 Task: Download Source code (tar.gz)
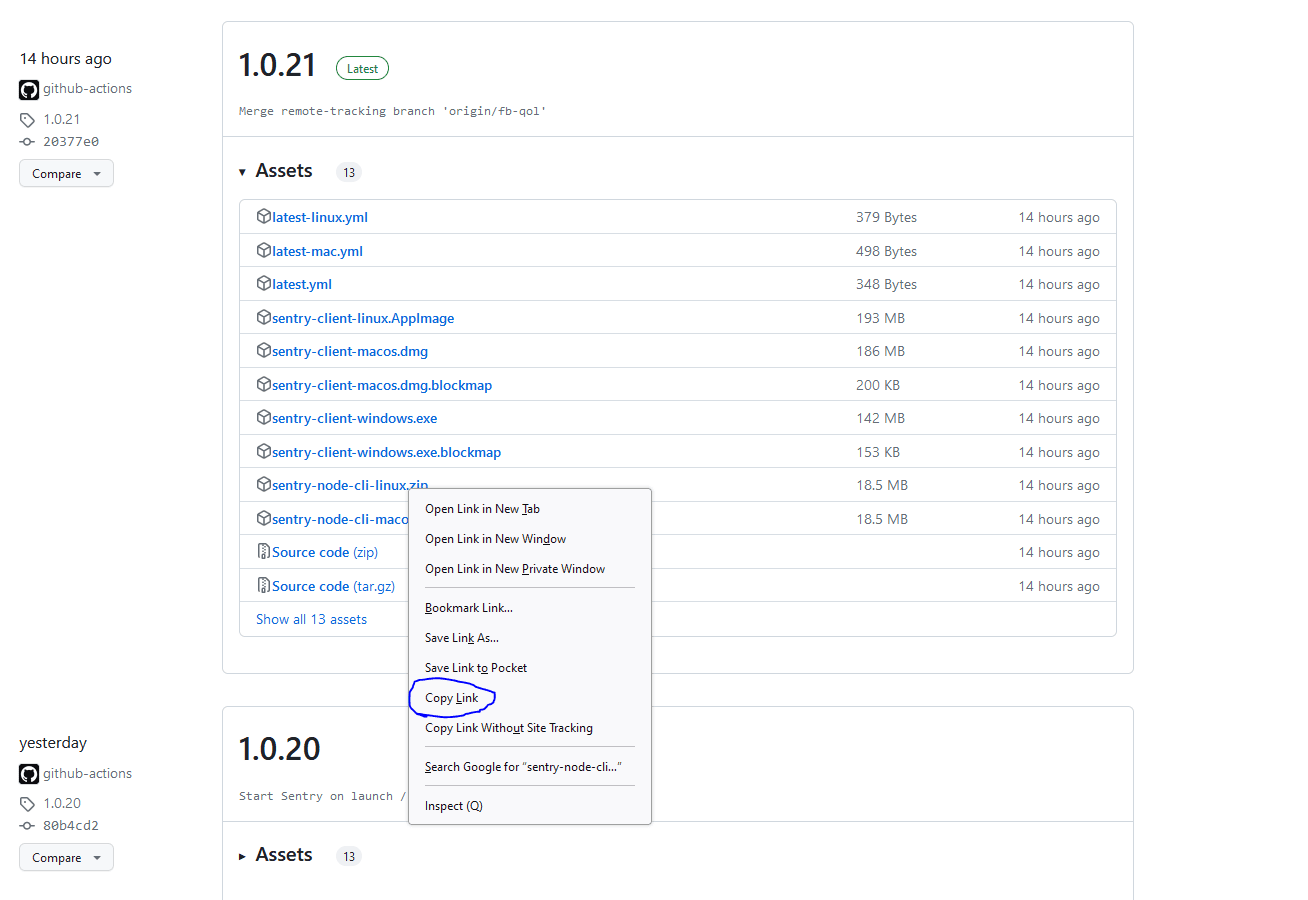tap(332, 586)
